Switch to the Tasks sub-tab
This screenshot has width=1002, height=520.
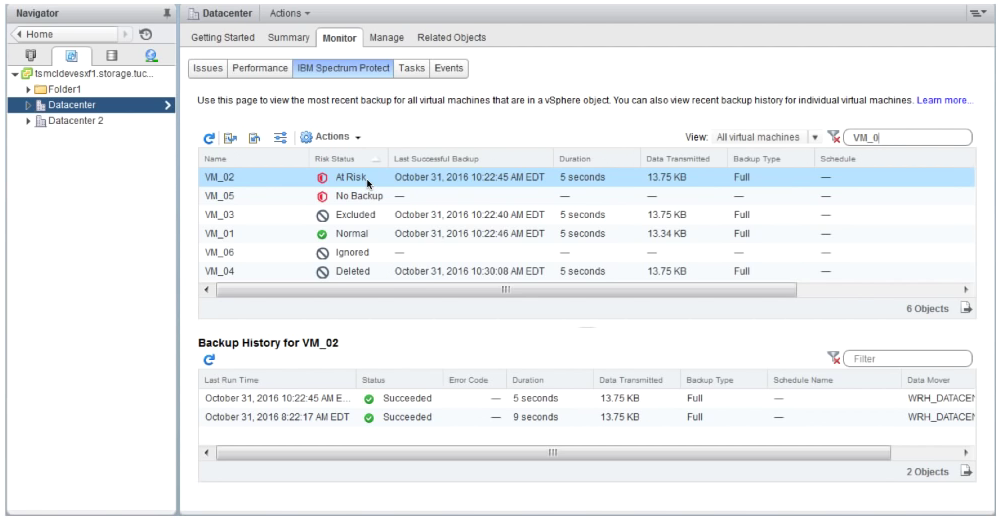point(412,68)
